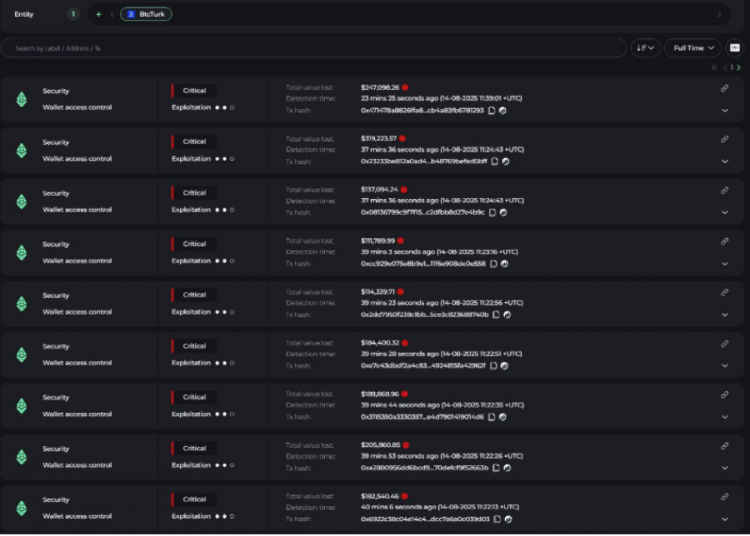
Task: Click the link icon on the $184,400.32 alert
Action: tap(724, 343)
